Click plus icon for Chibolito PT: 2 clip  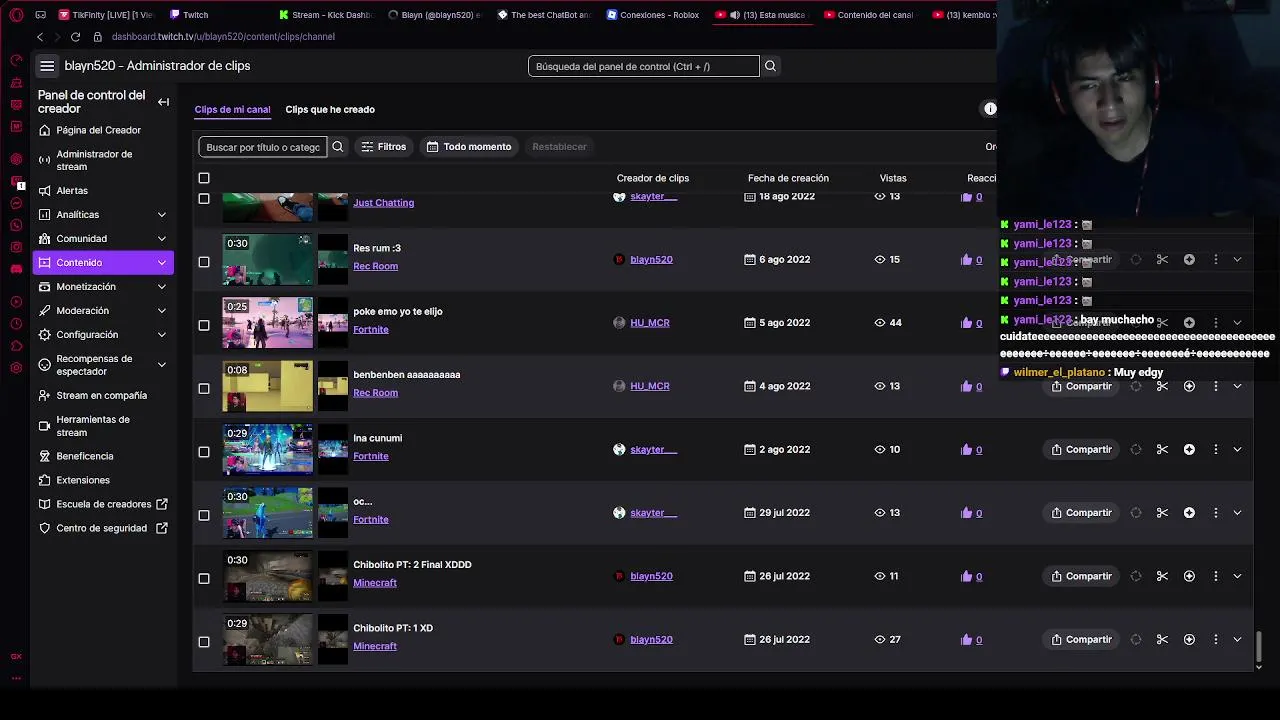[1189, 576]
